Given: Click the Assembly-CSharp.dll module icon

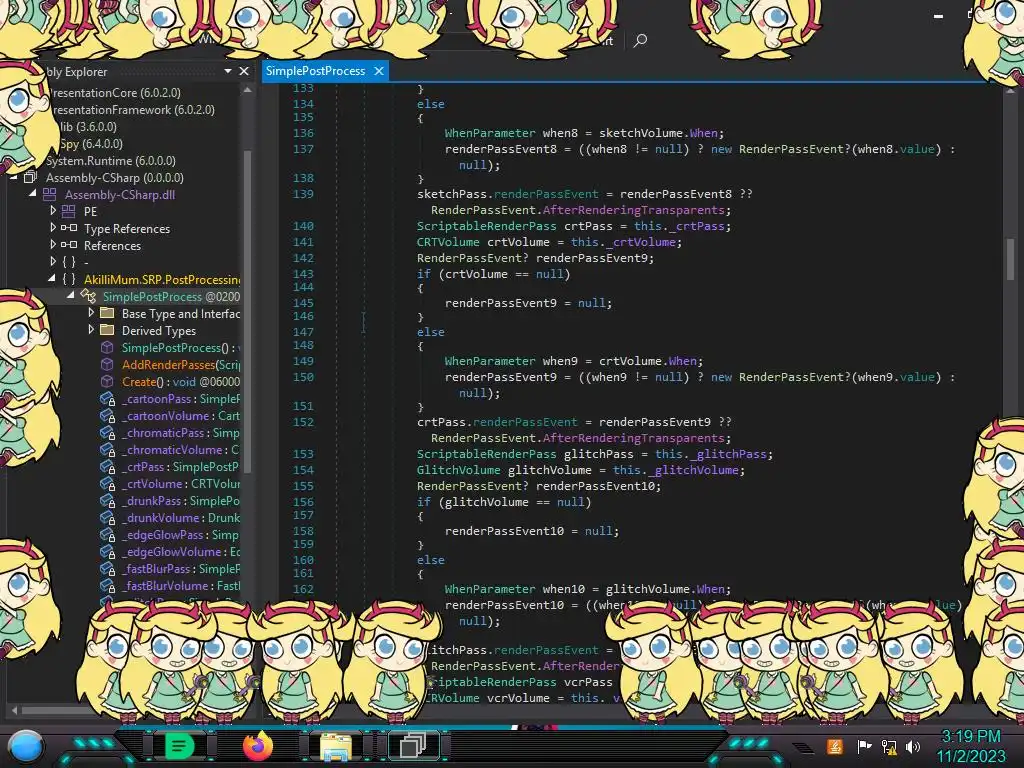Looking at the screenshot, I should (50, 194).
